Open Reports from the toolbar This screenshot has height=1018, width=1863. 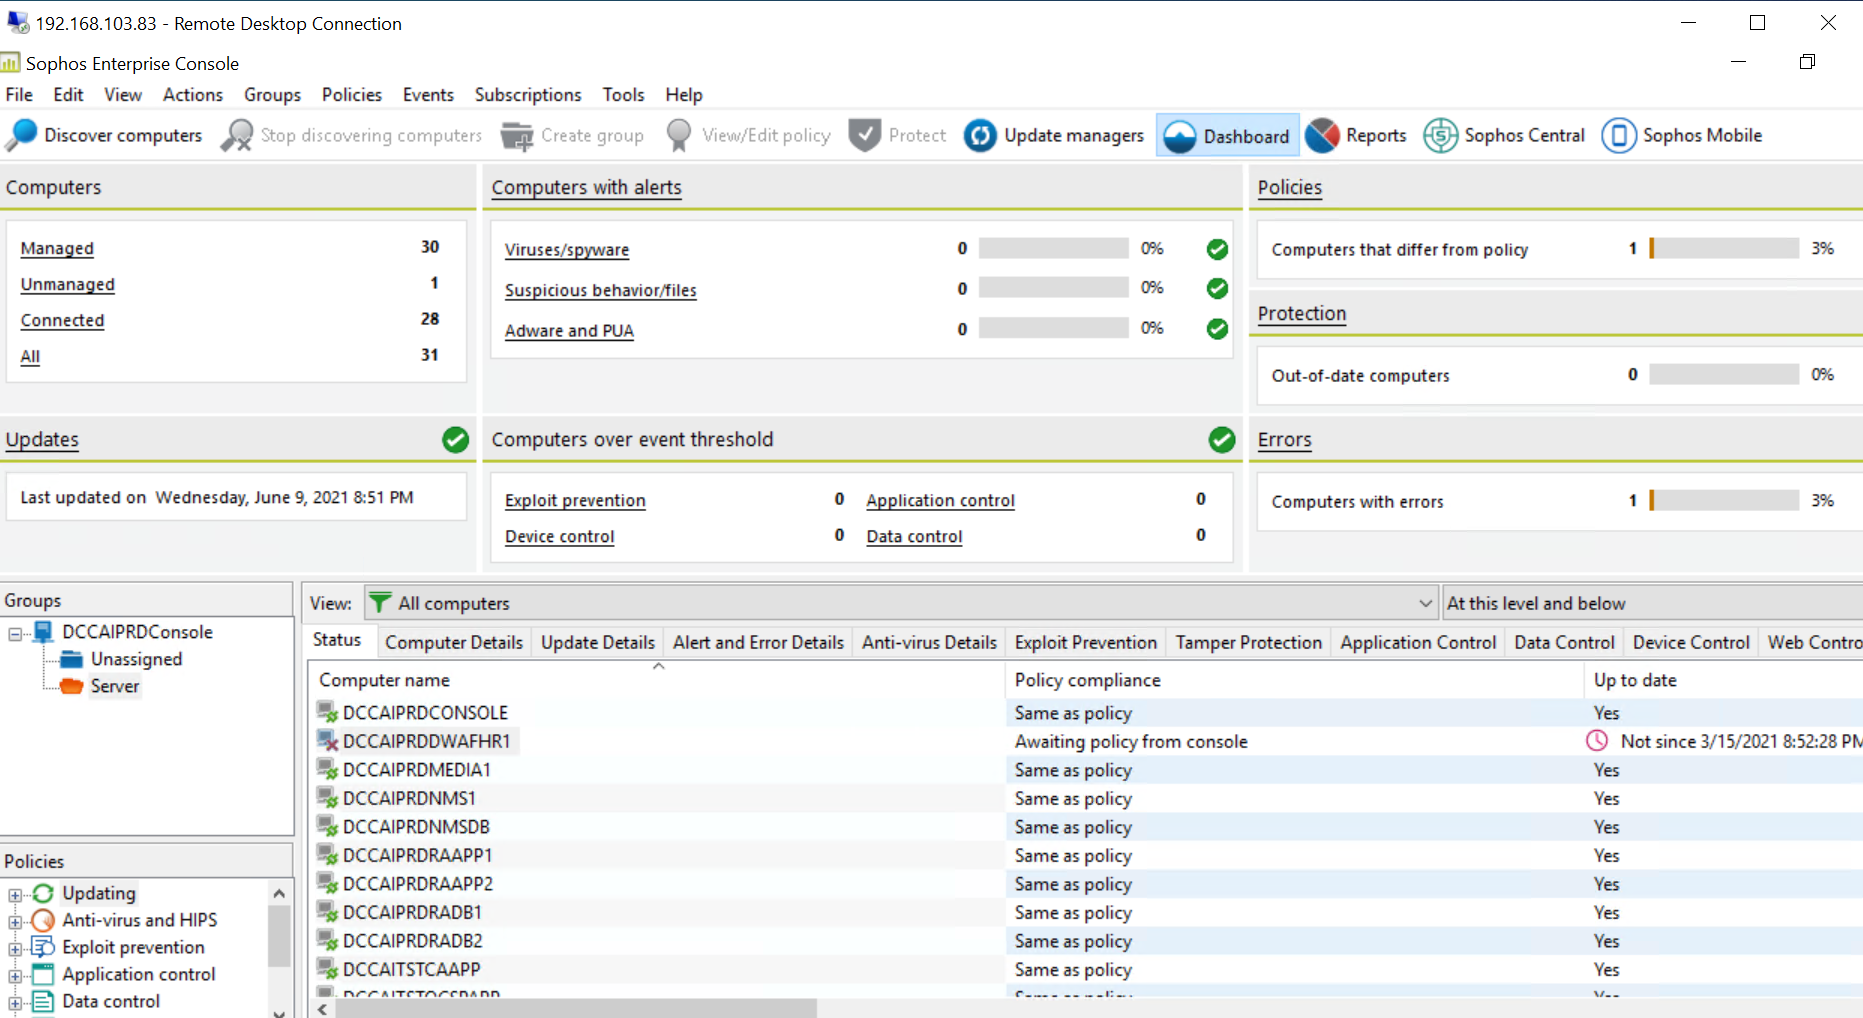tap(1357, 135)
